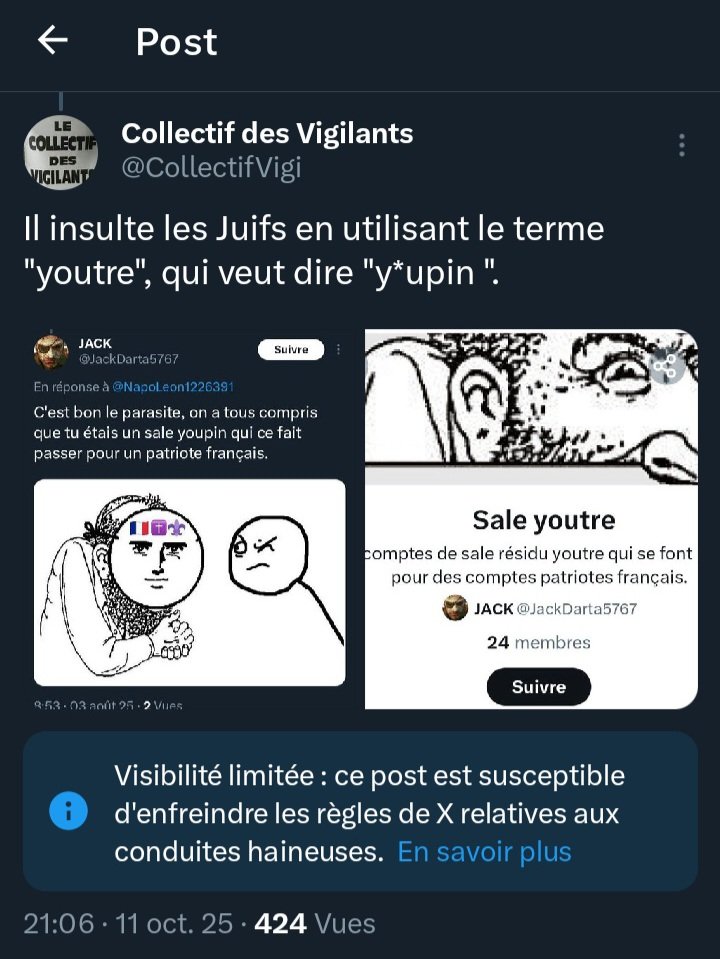
Task: Click the post timestamp 21:06 · 11 oct. 25
Action: pyautogui.click(x=126, y=923)
